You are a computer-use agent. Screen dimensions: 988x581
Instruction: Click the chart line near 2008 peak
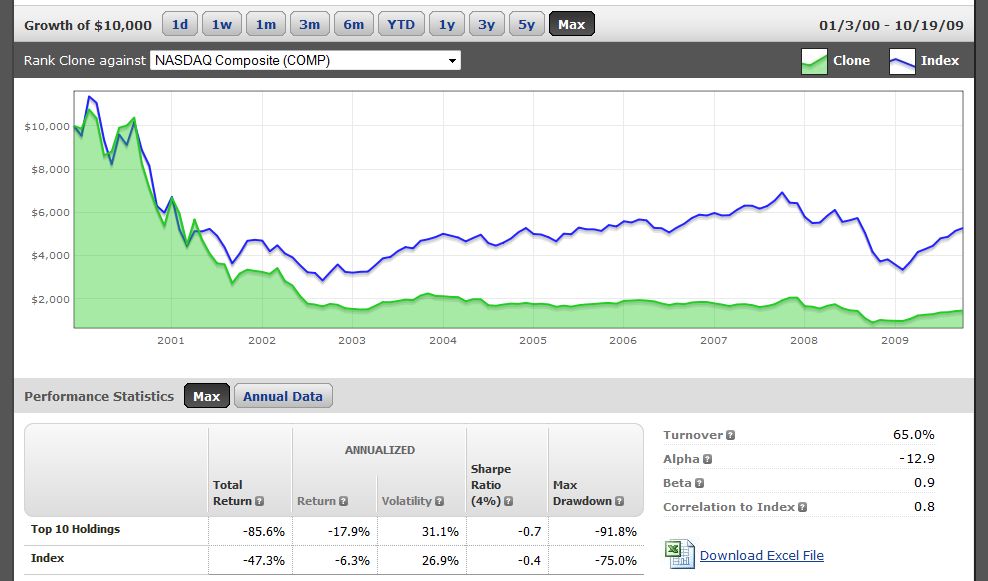tap(782, 192)
